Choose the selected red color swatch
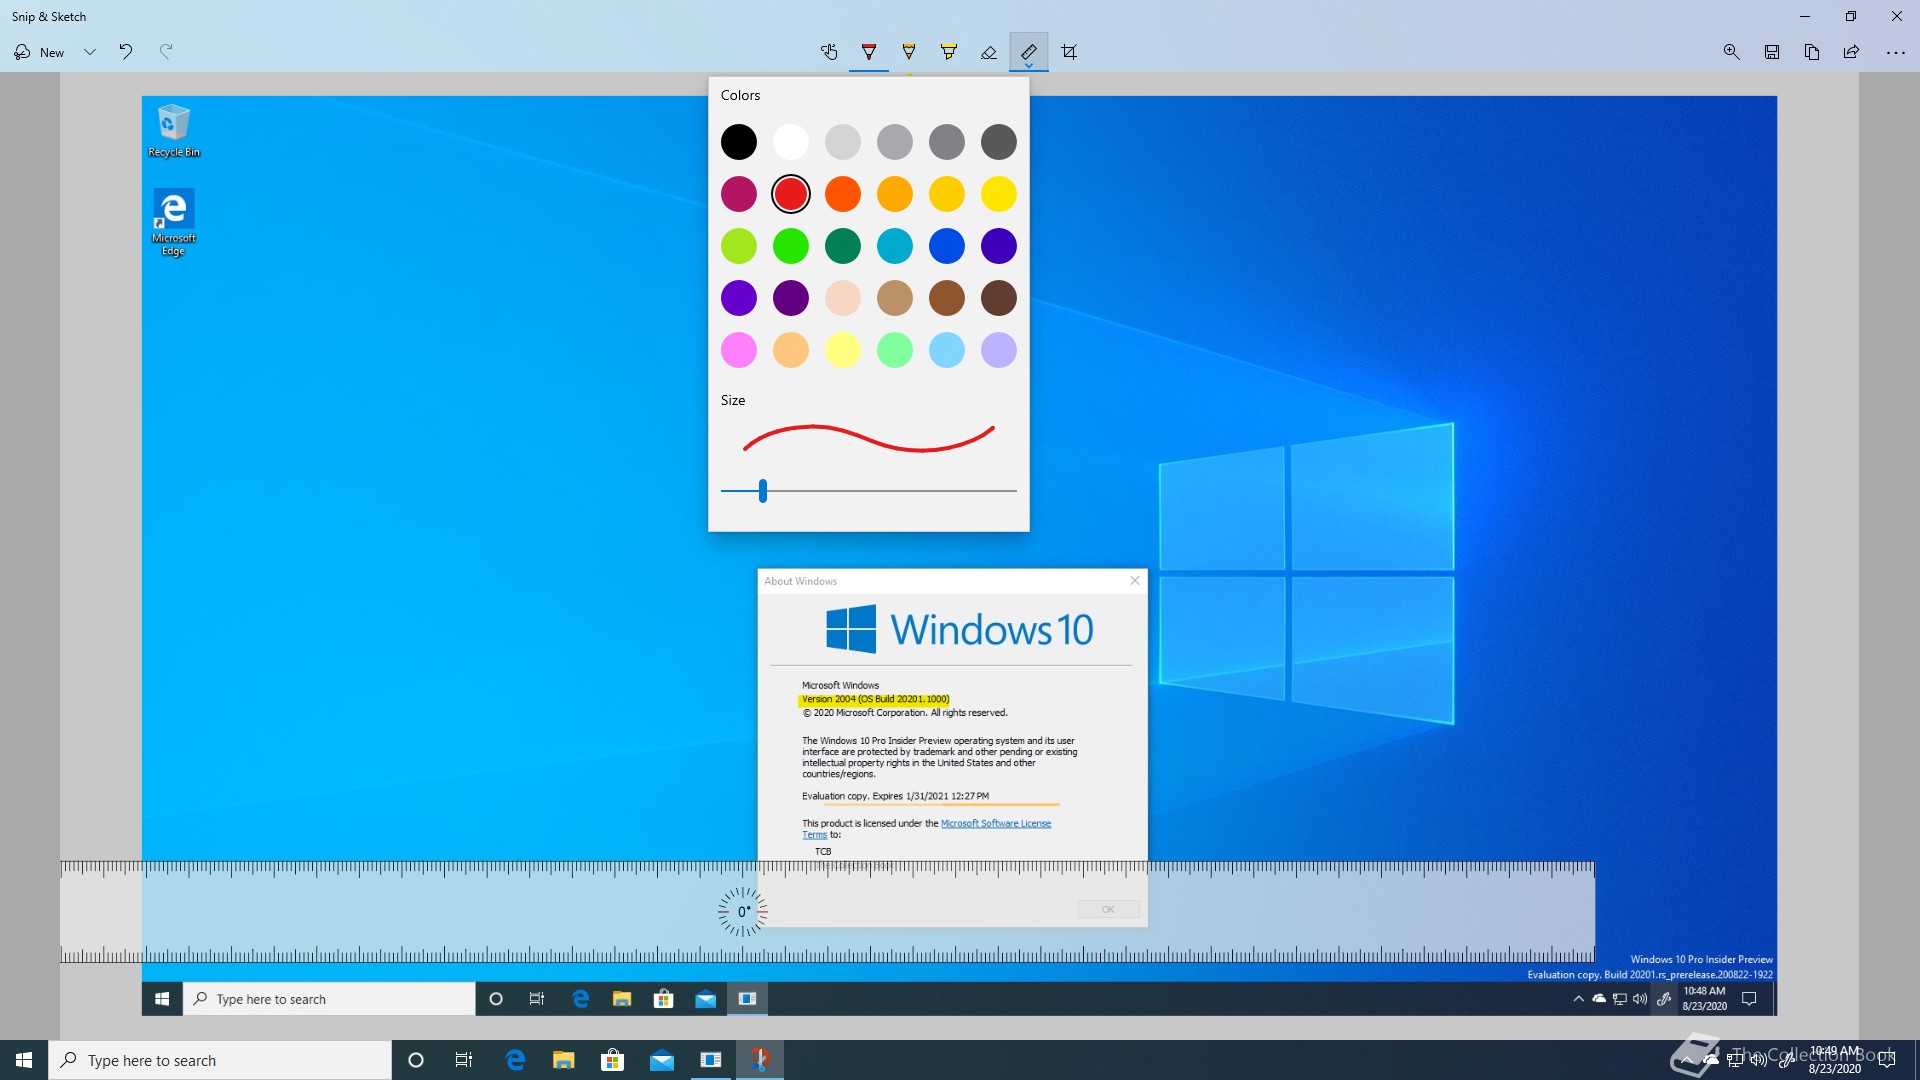Screen dimensions: 1920x1080 [791, 194]
